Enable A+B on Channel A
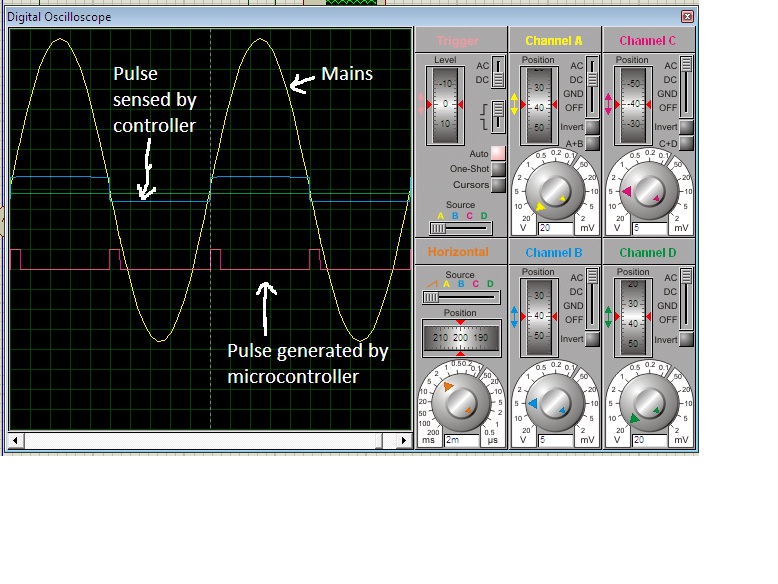The height and width of the screenshot is (584, 778). pos(592,143)
